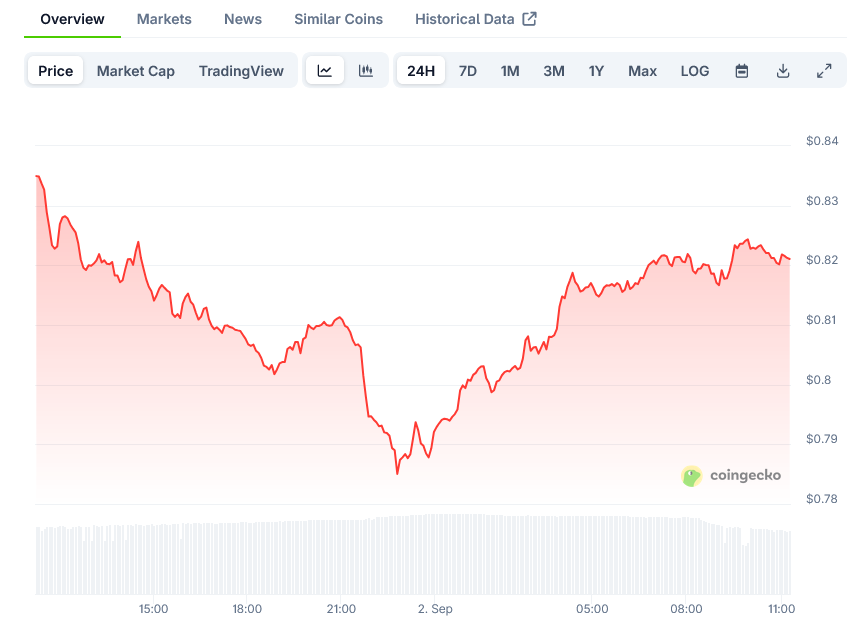Screen dimensions: 847x626
Task: Set time range to 7D
Action: (468, 71)
